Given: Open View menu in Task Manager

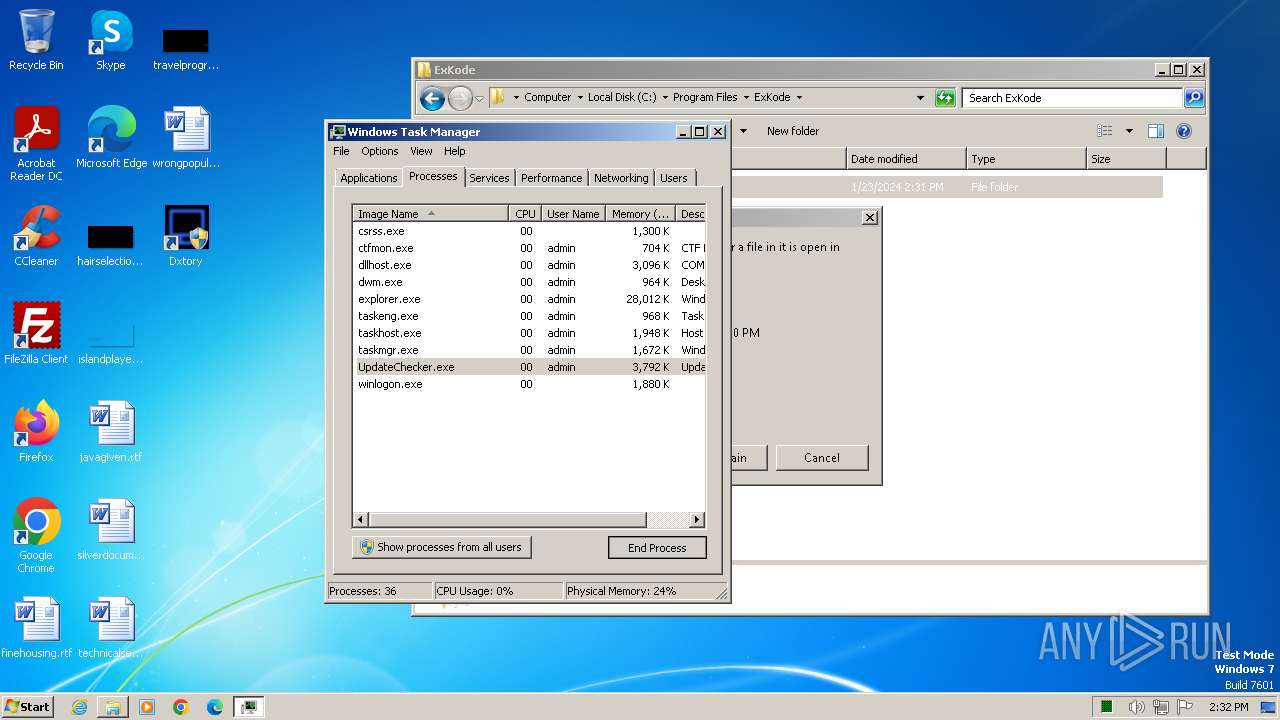Looking at the screenshot, I should (x=421, y=151).
